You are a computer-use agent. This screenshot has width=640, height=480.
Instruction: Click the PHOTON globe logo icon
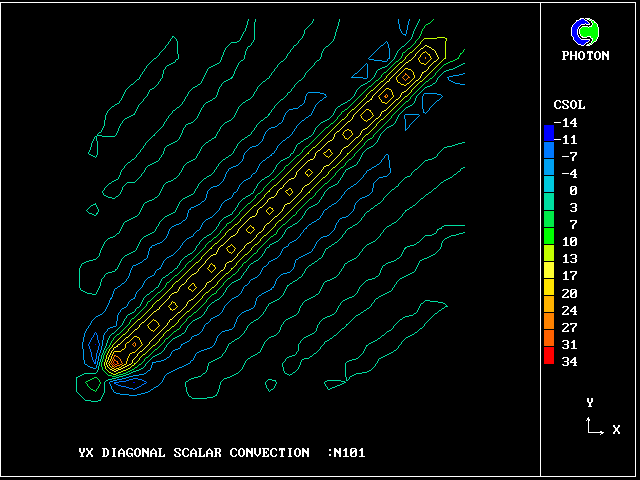pyautogui.click(x=585, y=32)
